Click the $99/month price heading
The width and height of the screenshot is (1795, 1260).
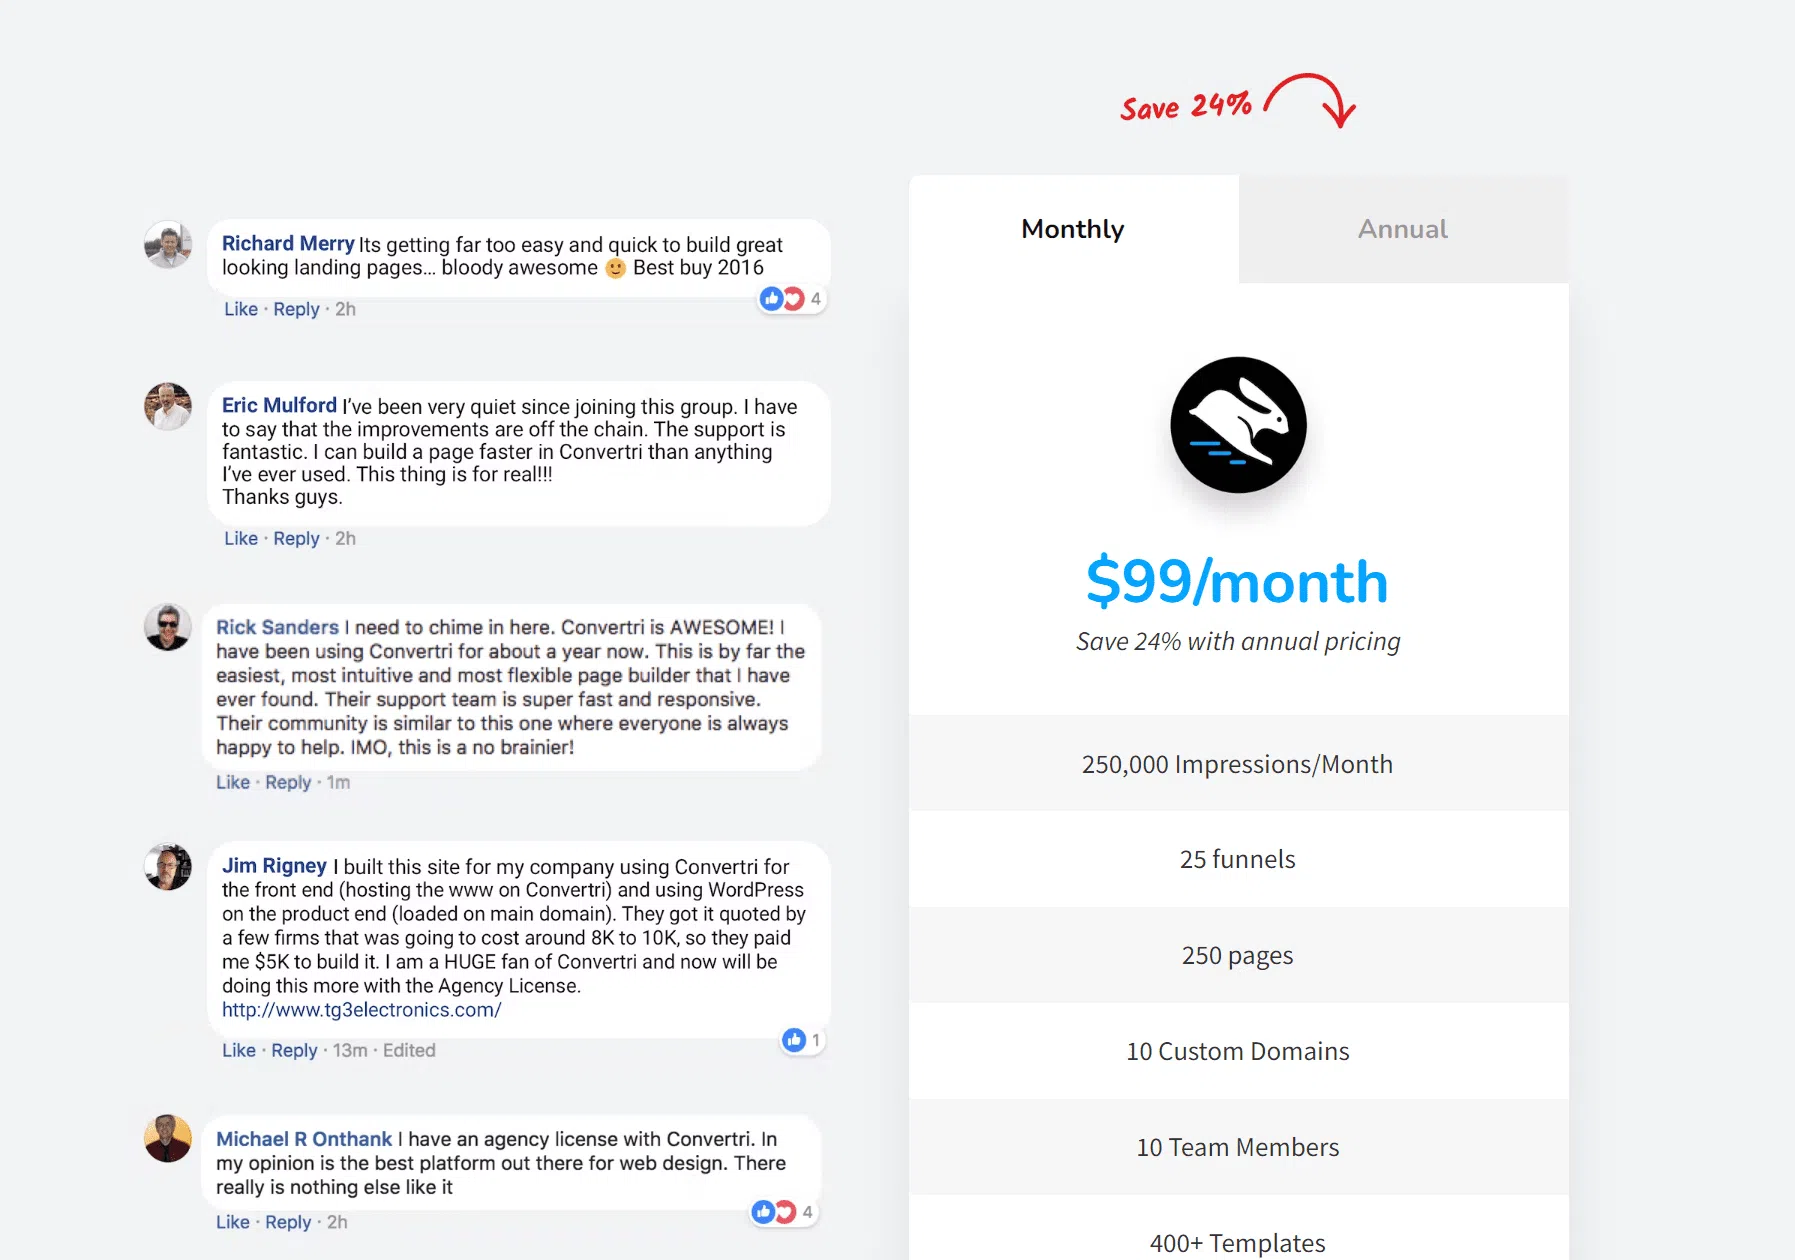click(x=1237, y=581)
